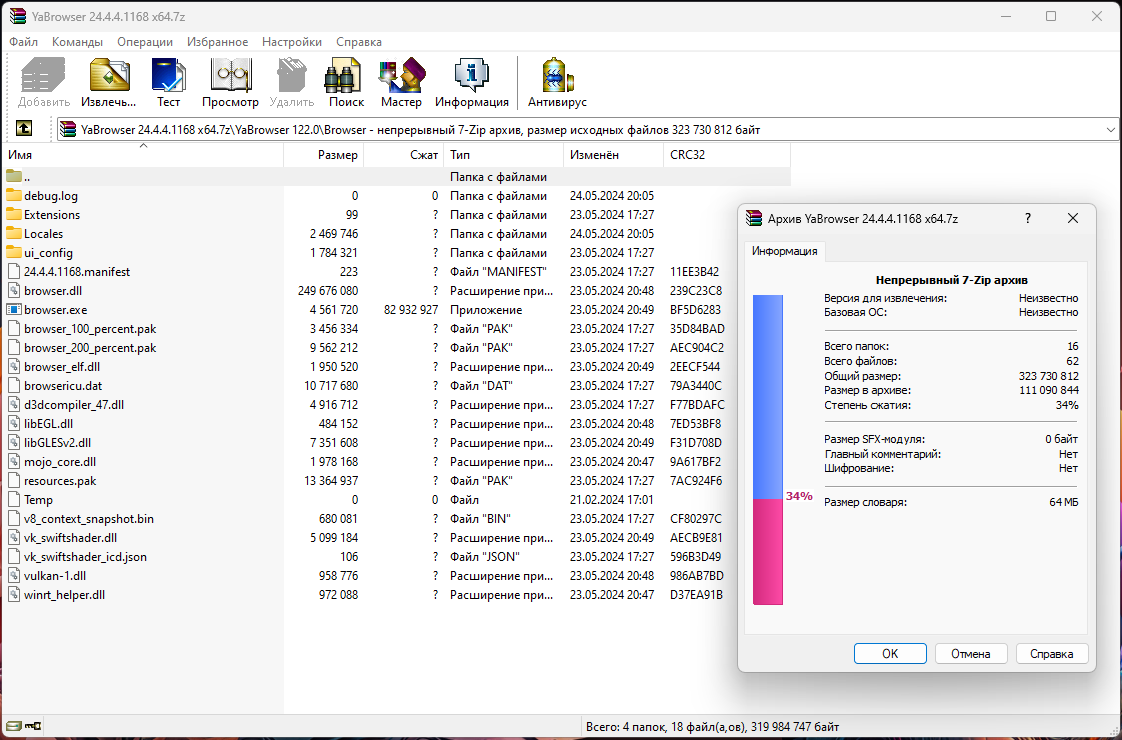Click the compressed size value 82 932 927
The image size is (1122, 740).
(411, 310)
